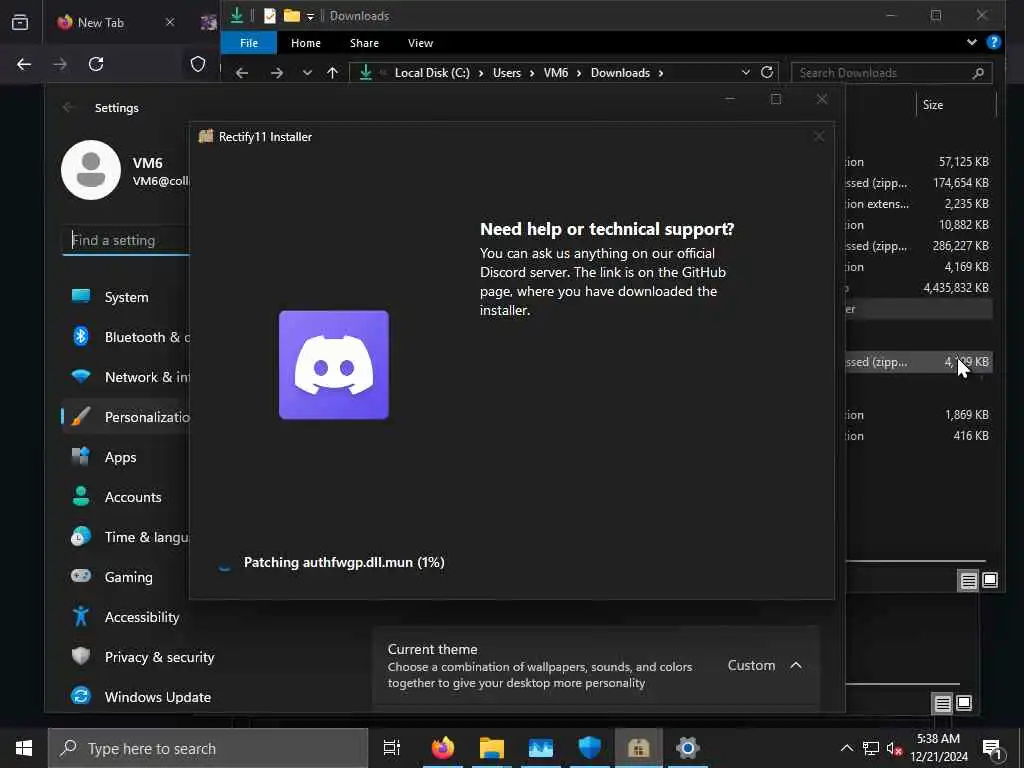Open Windows Security shield on taskbar
This screenshot has height=768, width=1024.
pyautogui.click(x=589, y=748)
